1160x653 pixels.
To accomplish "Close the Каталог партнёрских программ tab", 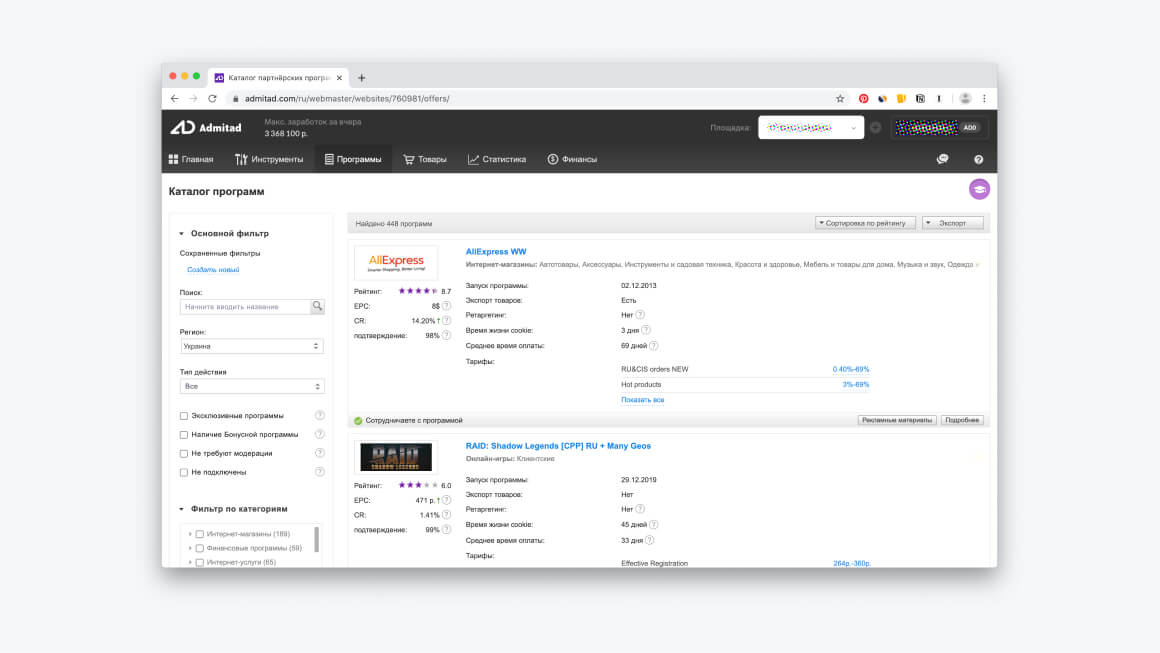I will tap(340, 78).
